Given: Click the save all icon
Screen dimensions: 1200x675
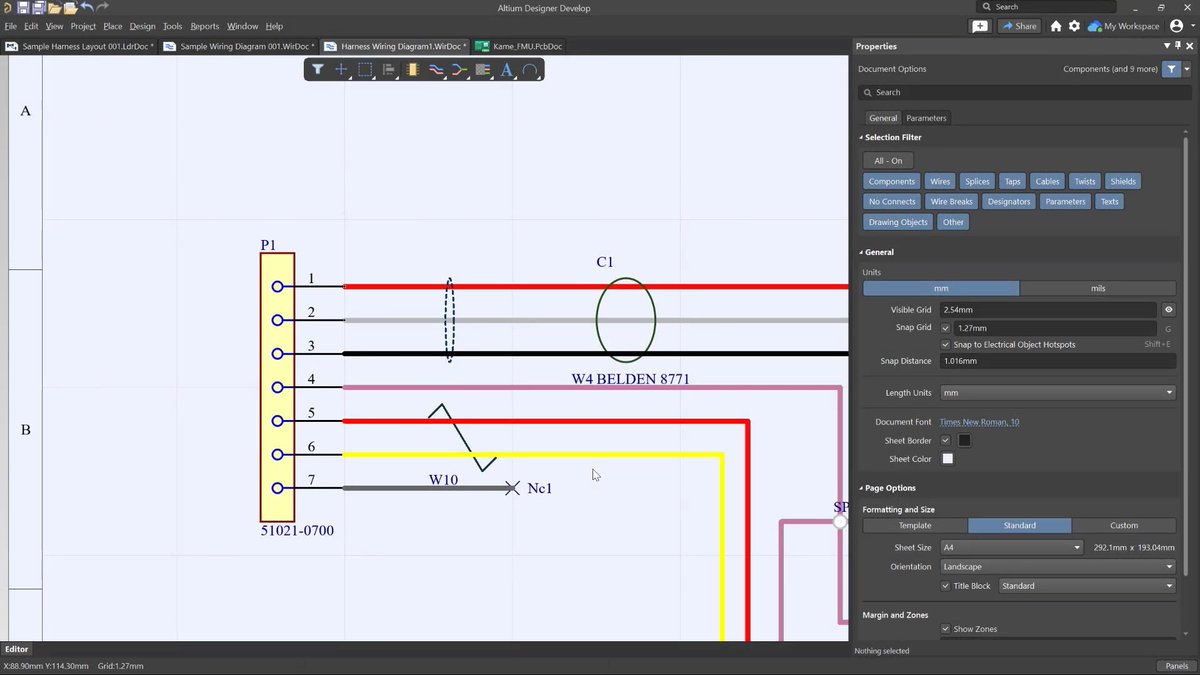Looking at the screenshot, I should [x=39, y=8].
